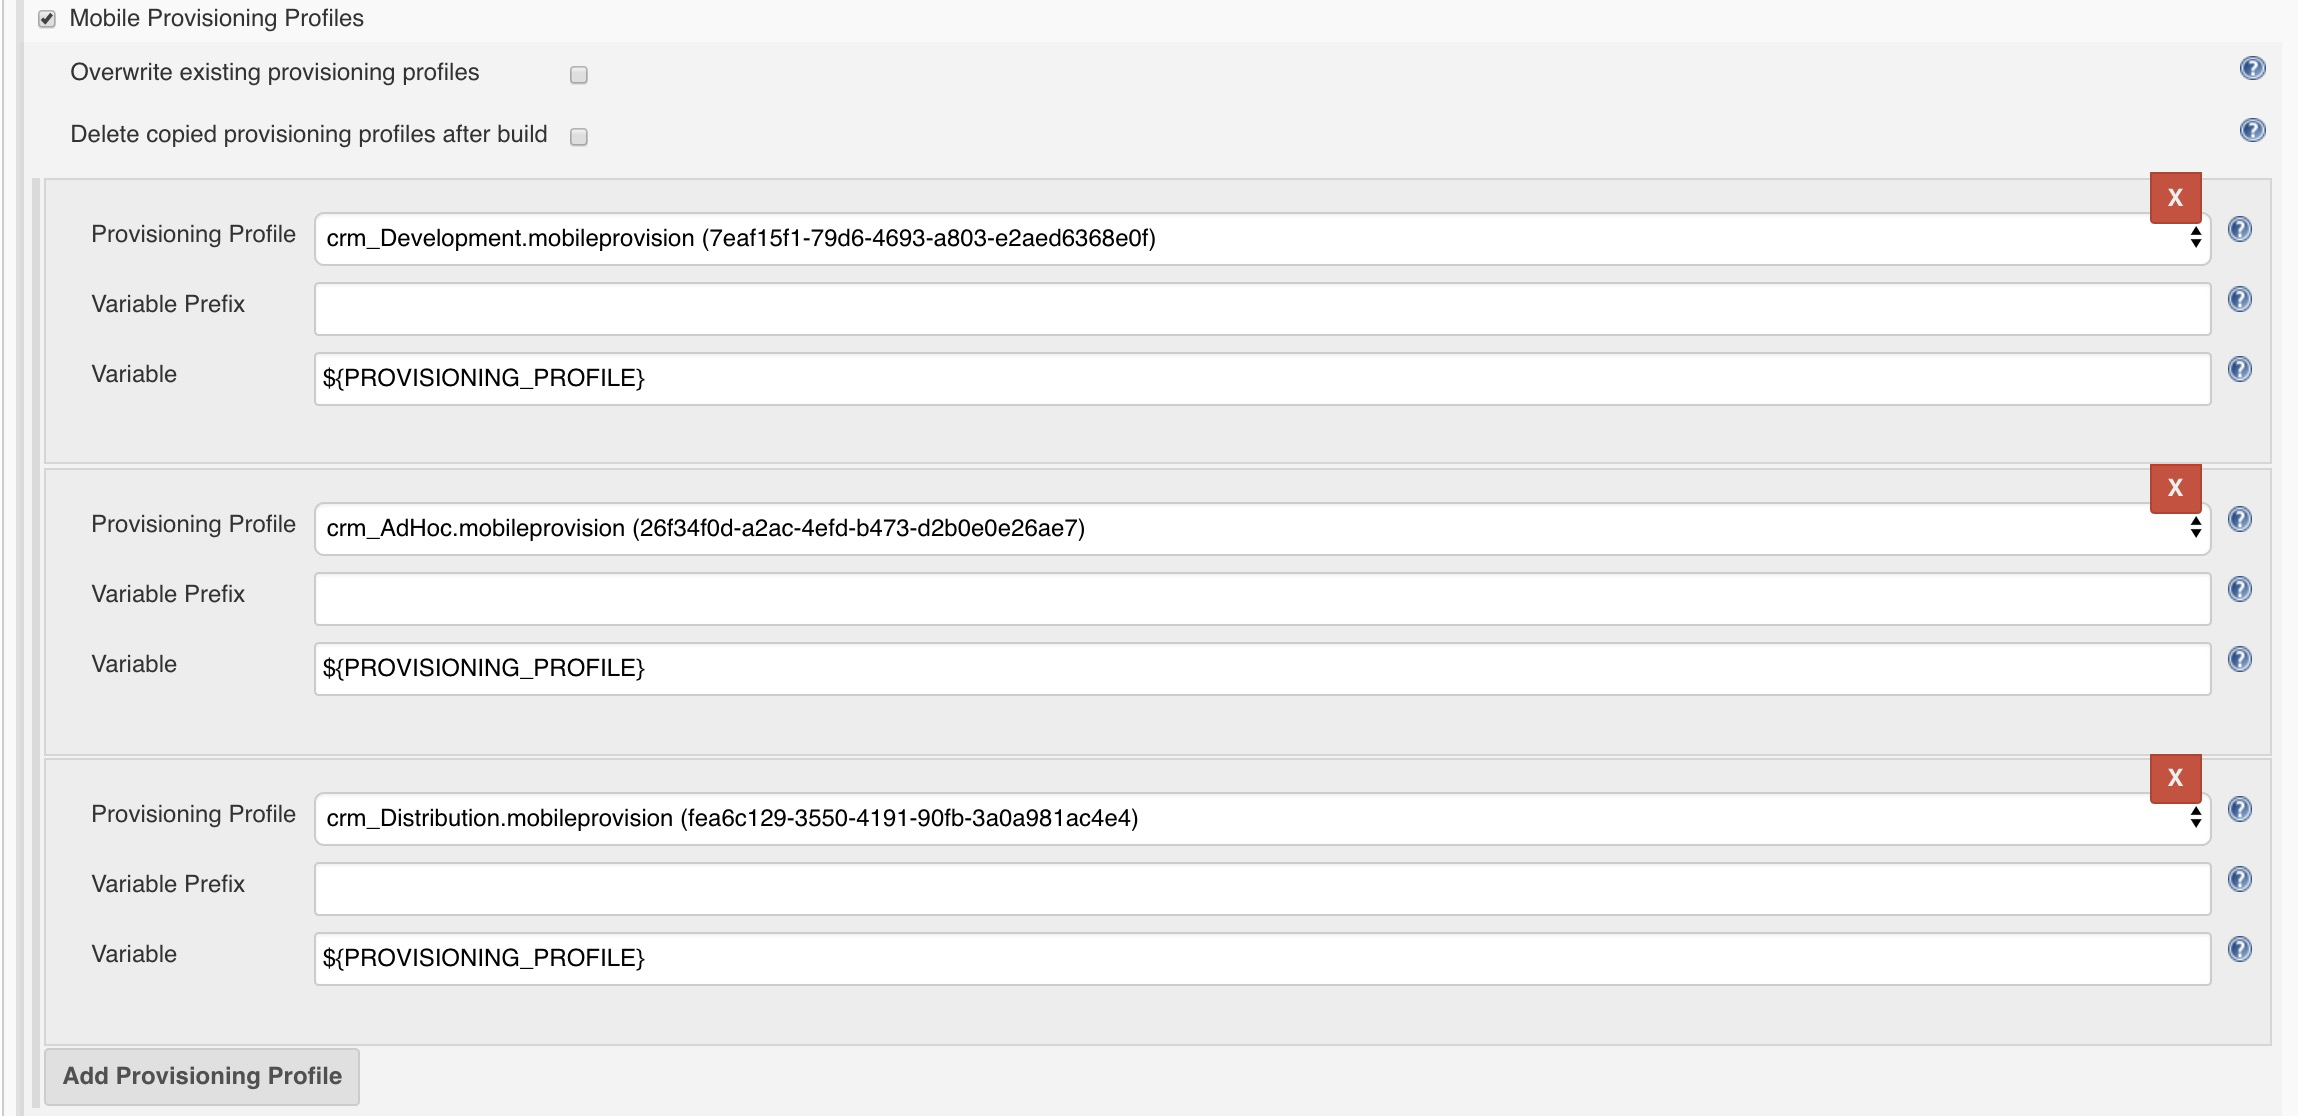Focus the first Variable Prefix input
This screenshot has width=2298, height=1116.
click(x=1262, y=309)
